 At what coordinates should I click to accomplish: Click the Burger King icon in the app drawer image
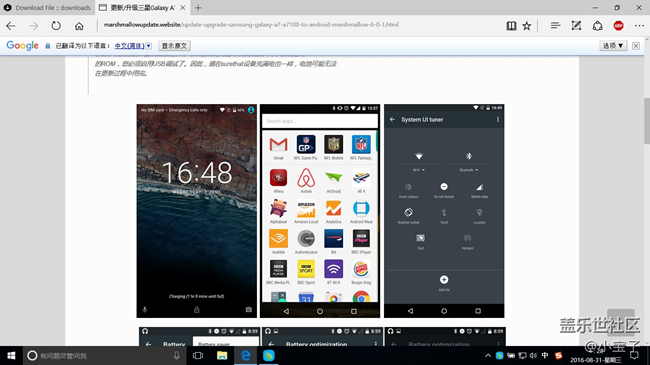pos(361,270)
